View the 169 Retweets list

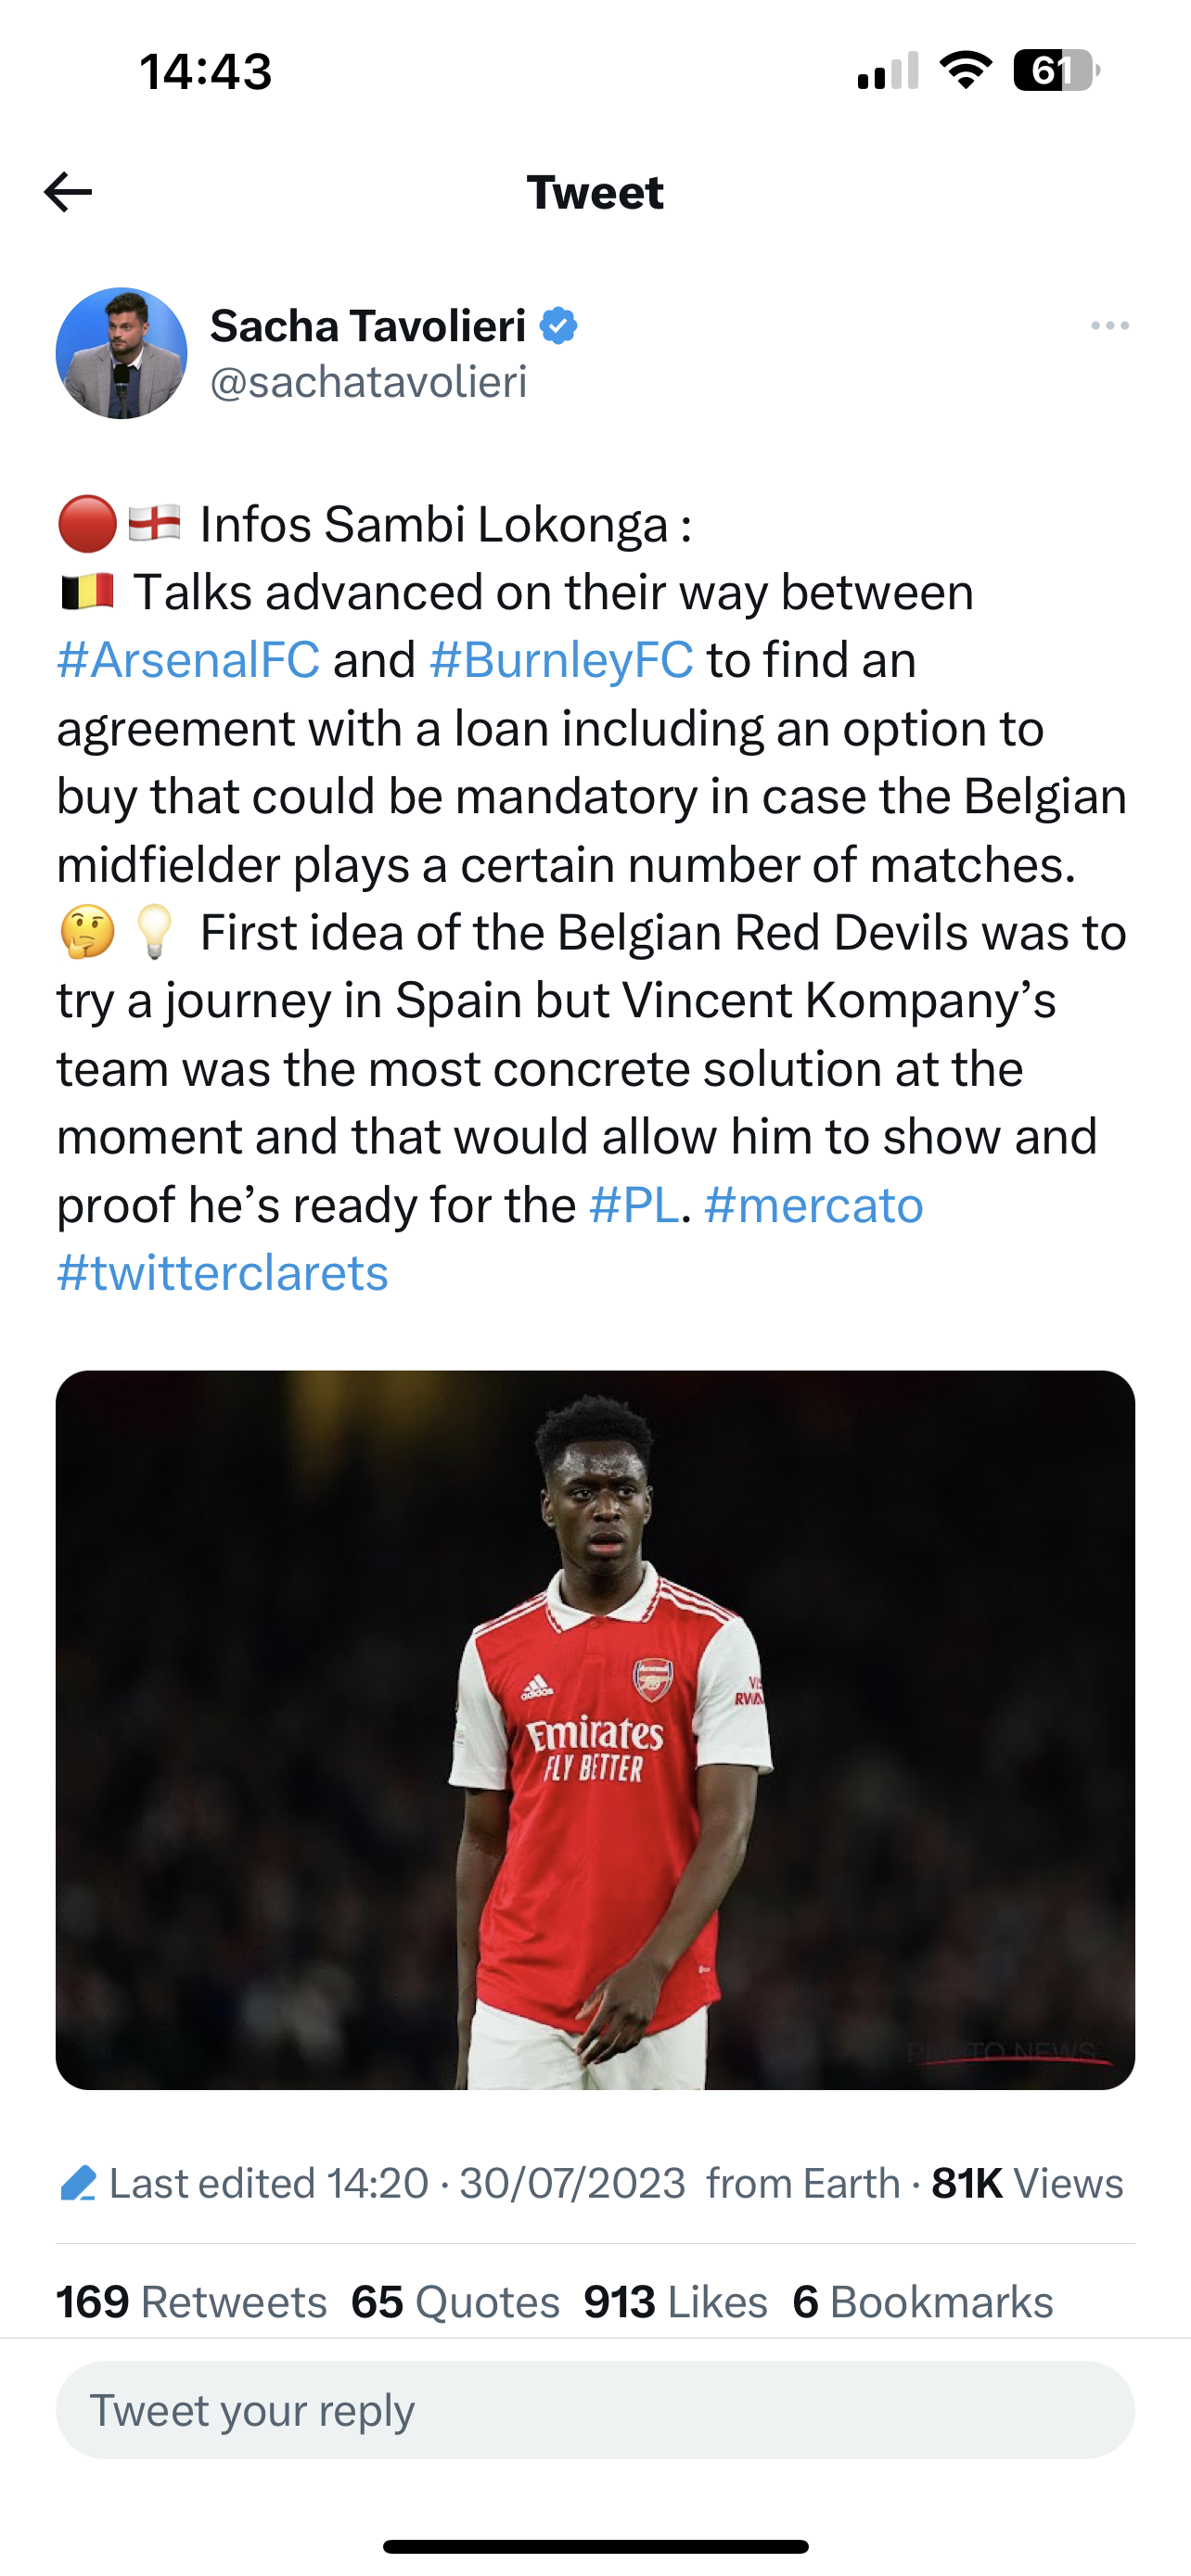tap(191, 2301)
